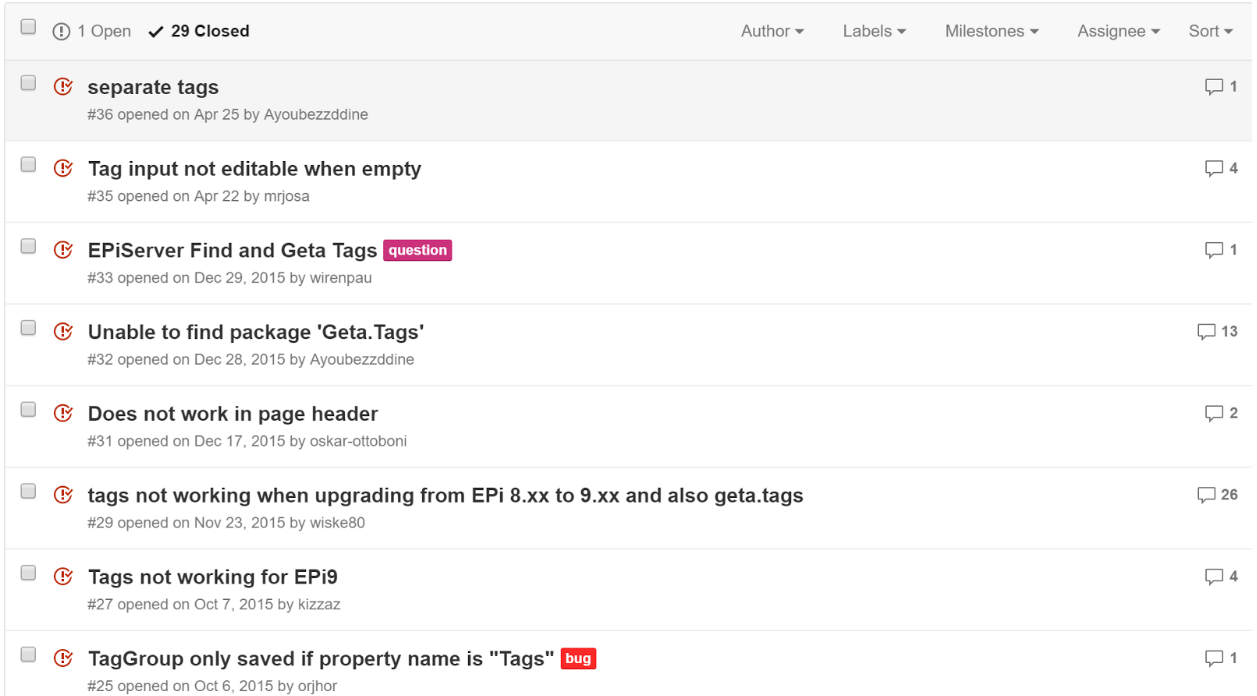1257x696 pixels.
Task: Visit author mrjosa's issues
Action: [x=286, y=196]
